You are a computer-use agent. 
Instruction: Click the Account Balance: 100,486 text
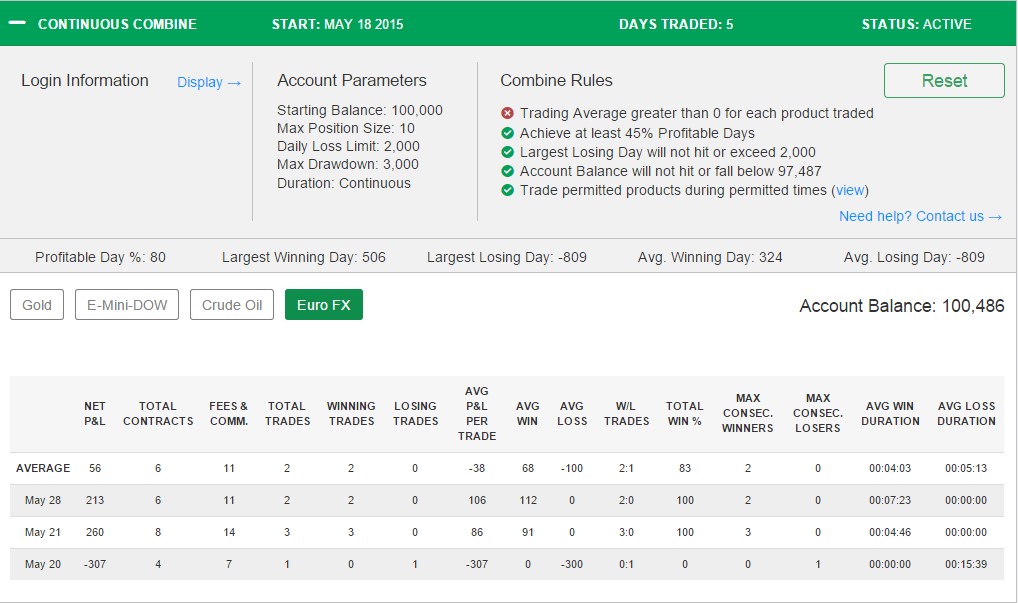click(x=901, y=306)
